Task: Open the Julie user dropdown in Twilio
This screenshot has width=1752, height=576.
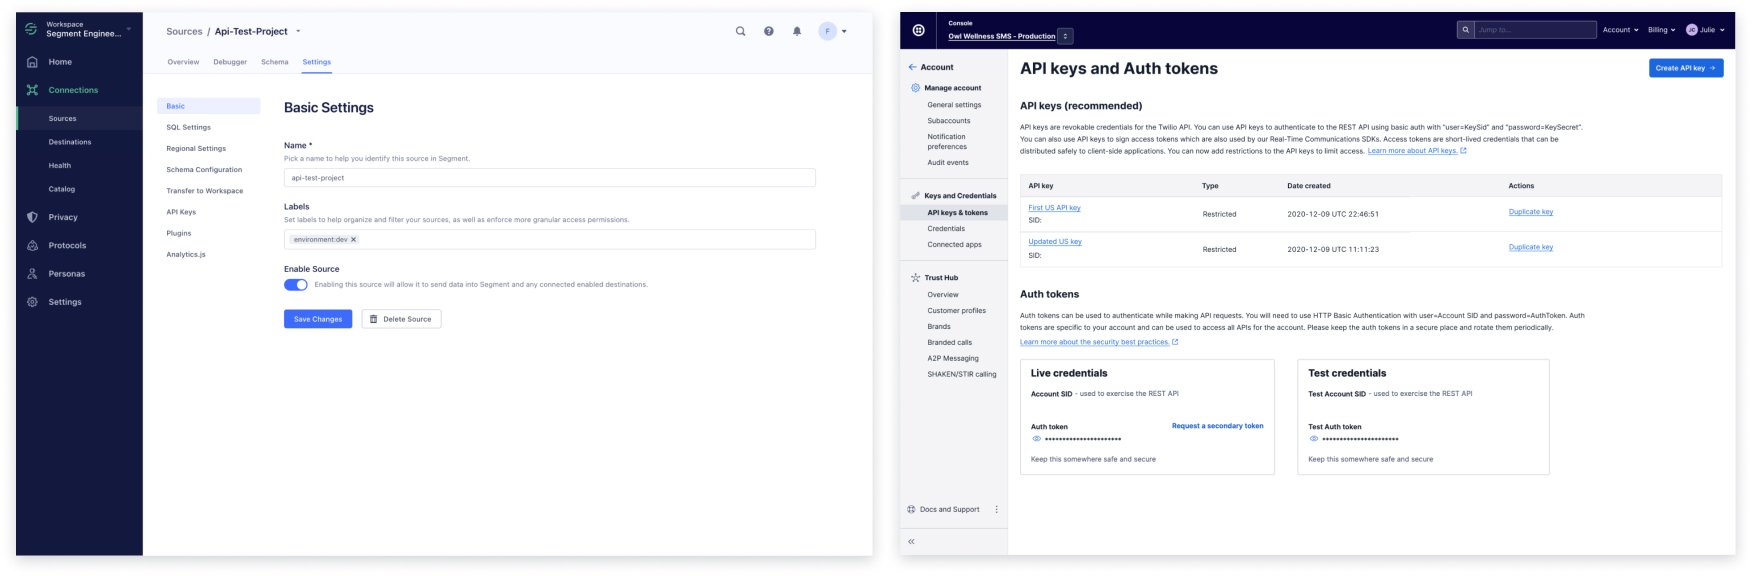Action: (1706, 30)
